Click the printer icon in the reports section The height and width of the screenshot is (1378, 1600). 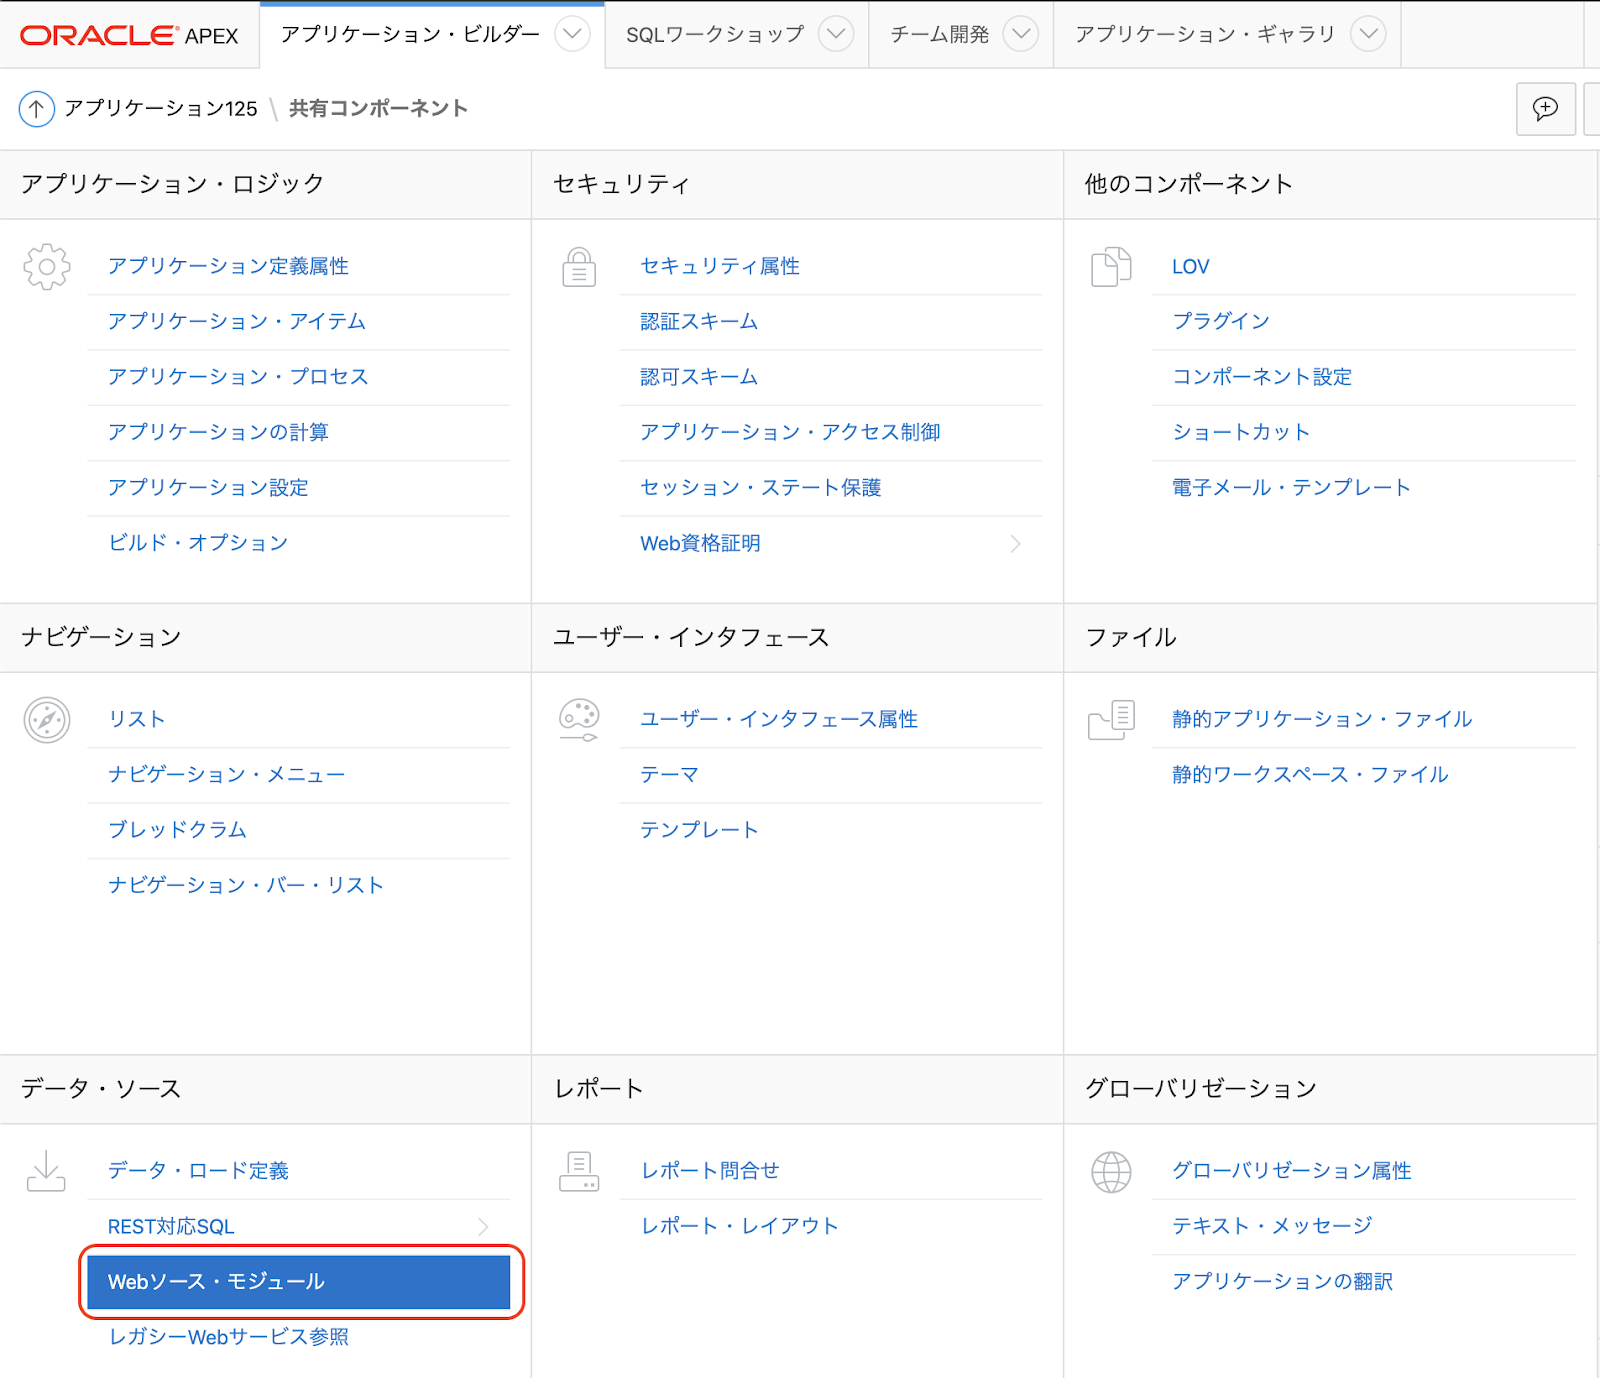pyautogui.click(x=578, y=1170)
